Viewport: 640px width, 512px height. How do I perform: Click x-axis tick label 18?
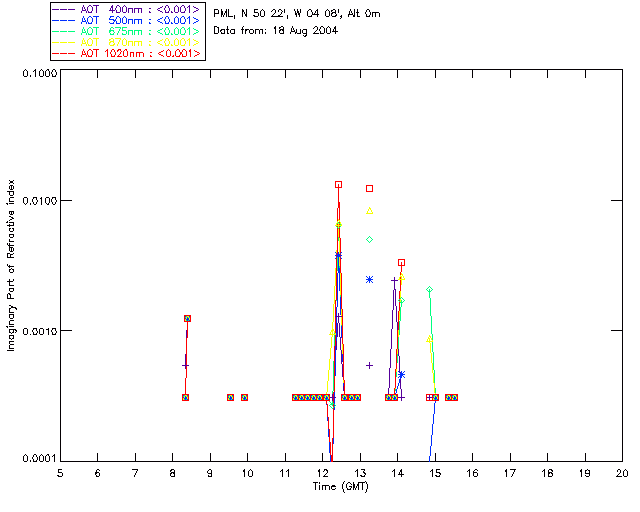pos(548,473)
